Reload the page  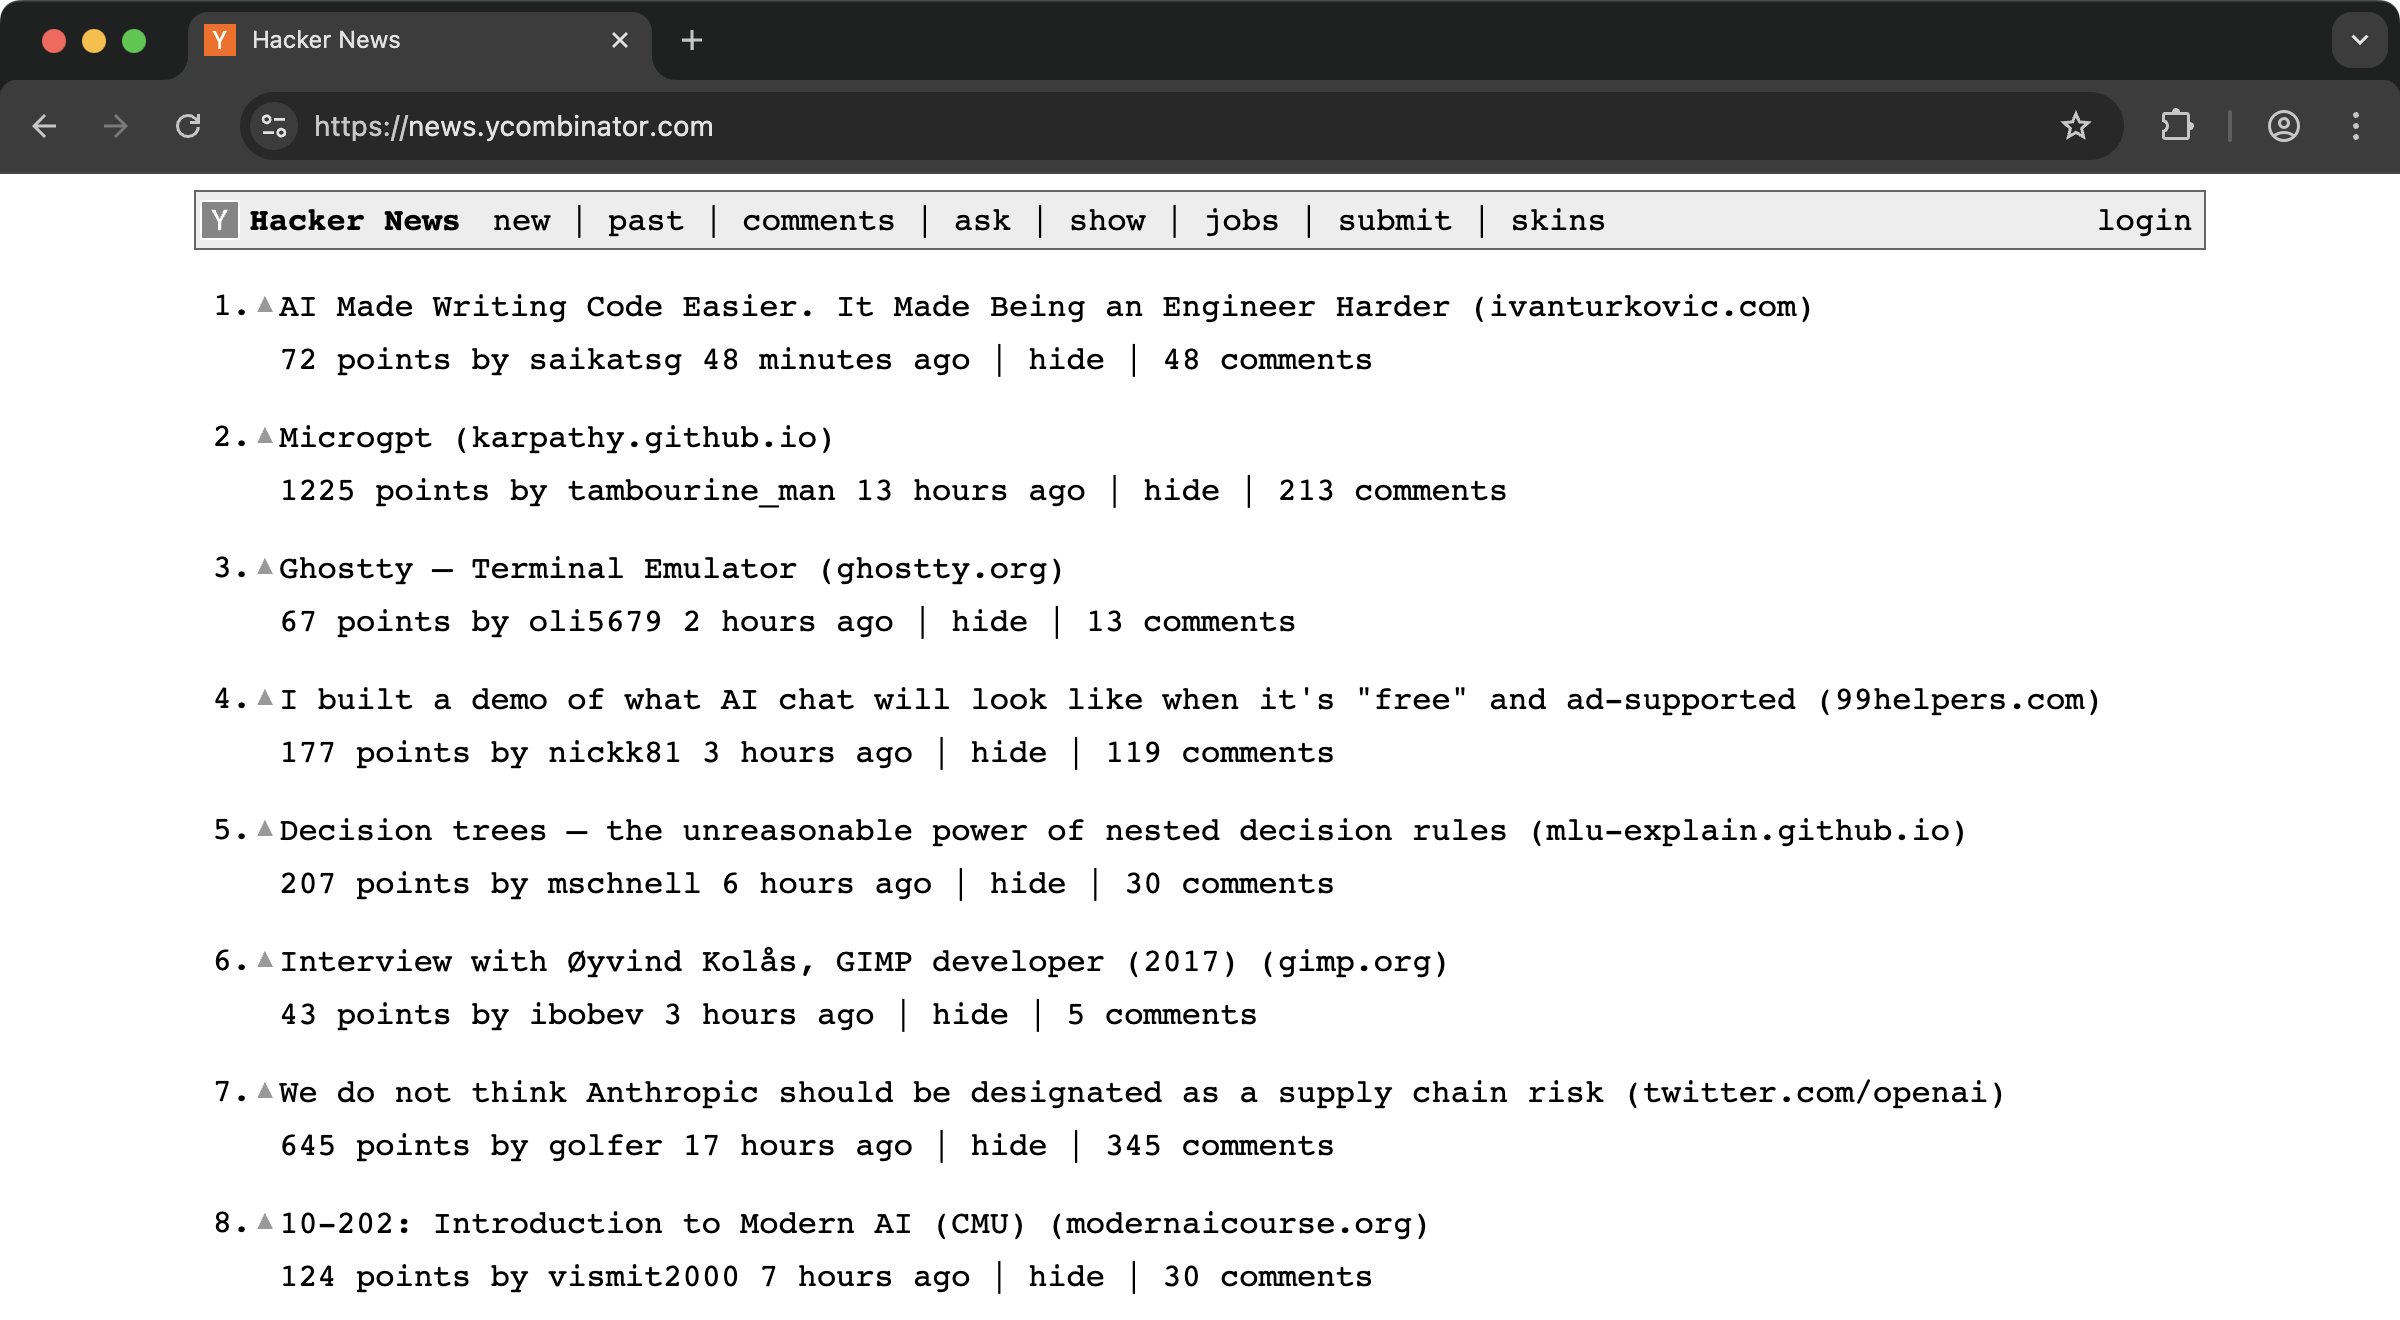pos(188,126)
